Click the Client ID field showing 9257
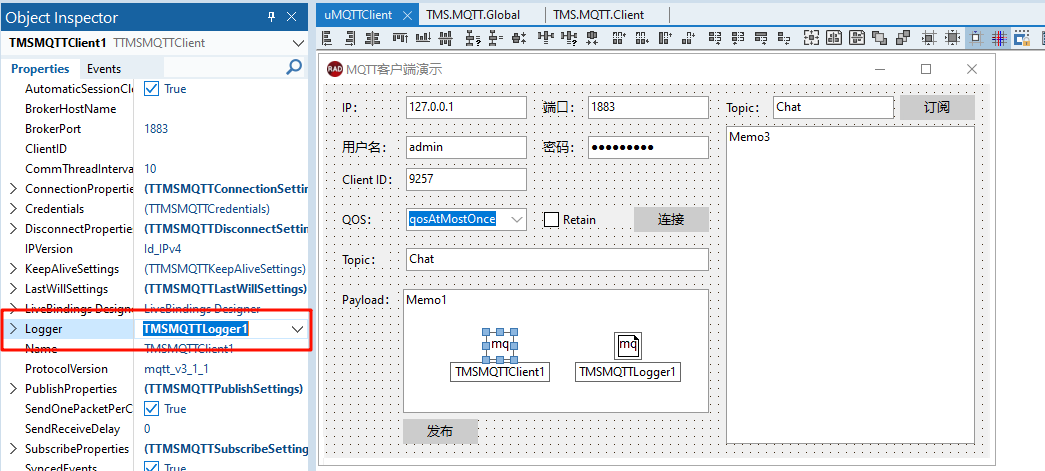The image size is (1045, 471). coord(466,179)
